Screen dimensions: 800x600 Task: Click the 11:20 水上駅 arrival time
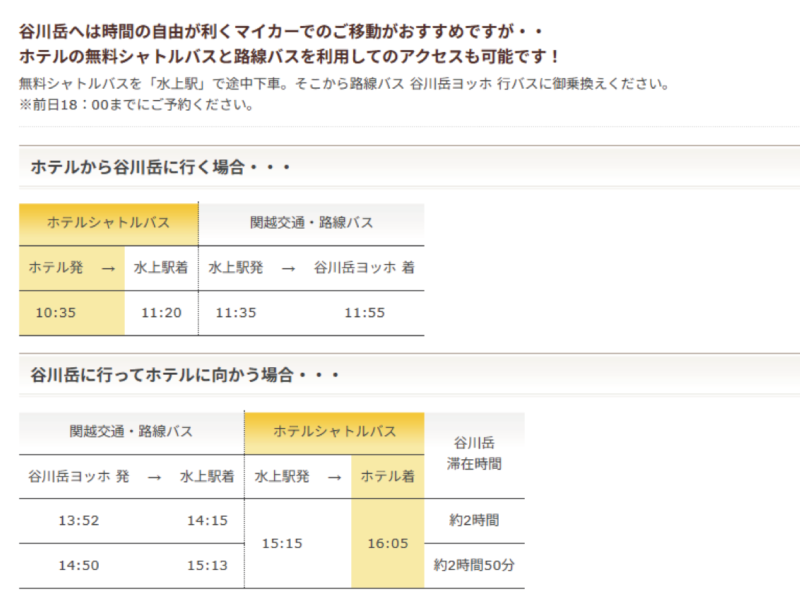tap(161, 313)
